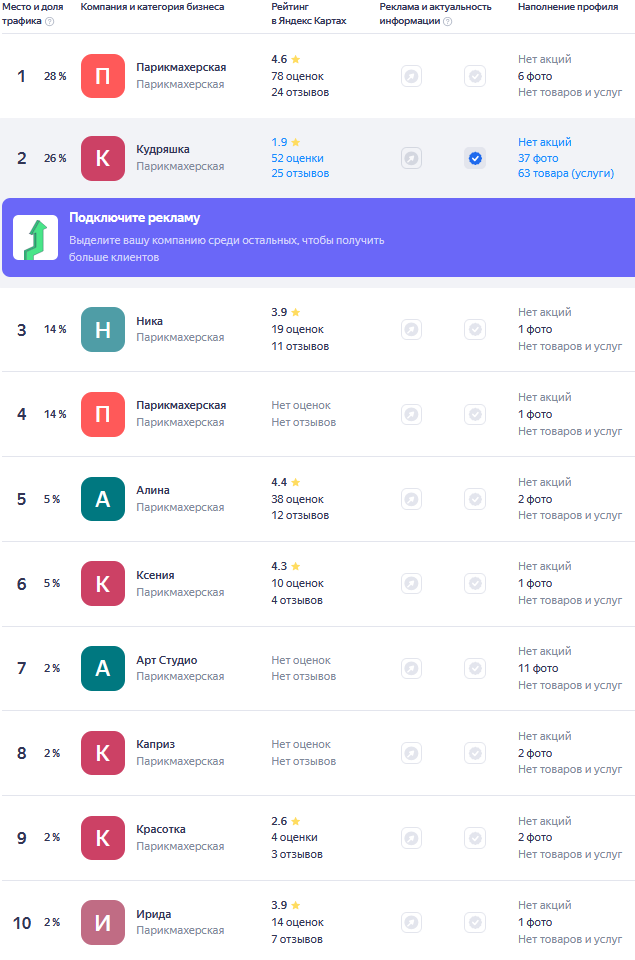Open the '63 товара (услуги)' link
Image resolution: width=635 pixels, height=960 pixels.
point(566,173)
